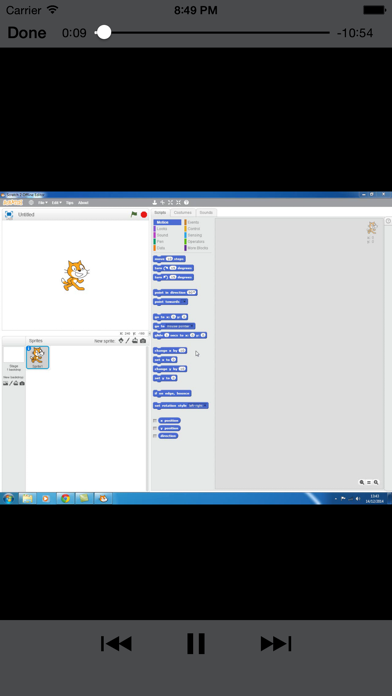
Task: Tick the direction reporter checkbox
Action: (x=154, y=436)
